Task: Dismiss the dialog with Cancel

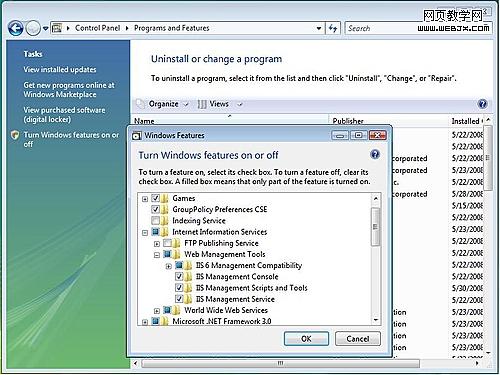Action: [358, 339]
